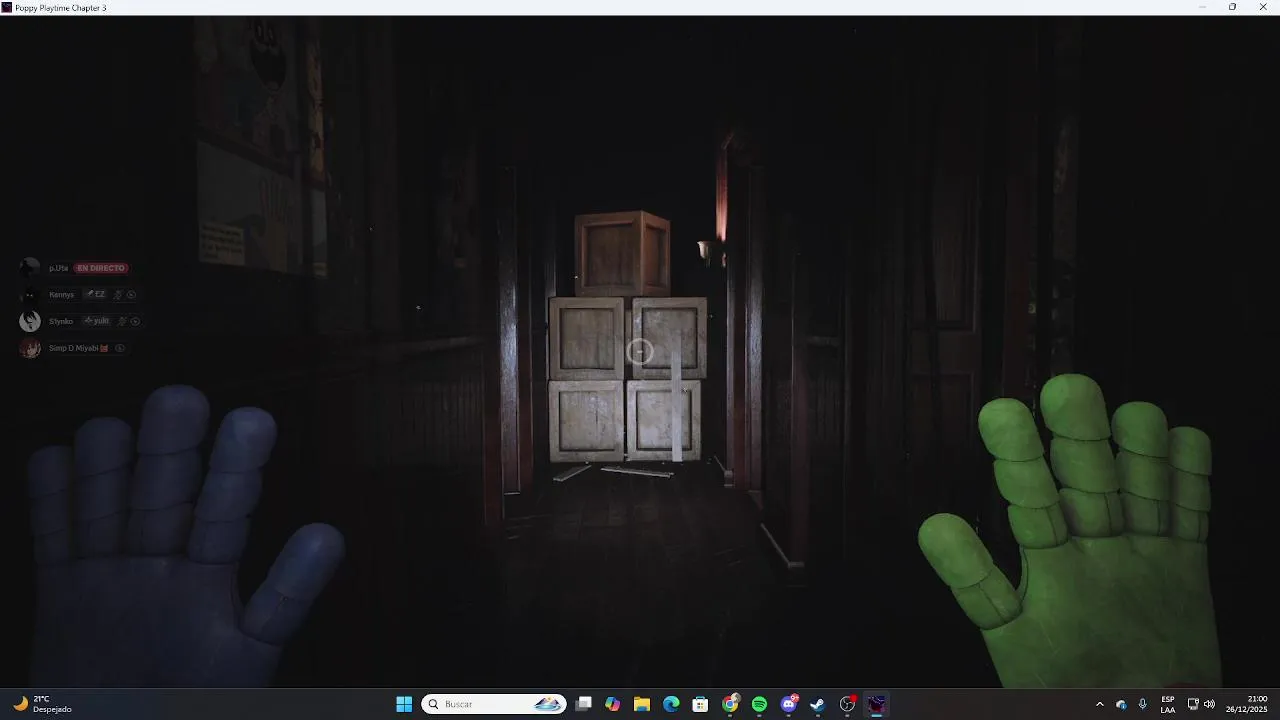Select the Poppy Playtime taskbar icon

pos(876,704)
